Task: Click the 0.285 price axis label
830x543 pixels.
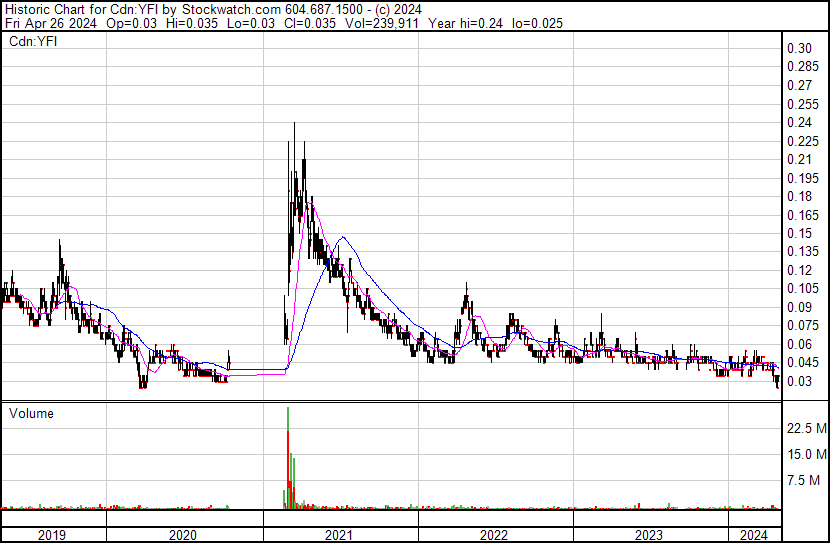Action: pyautogui.click(x=802, y=67)
